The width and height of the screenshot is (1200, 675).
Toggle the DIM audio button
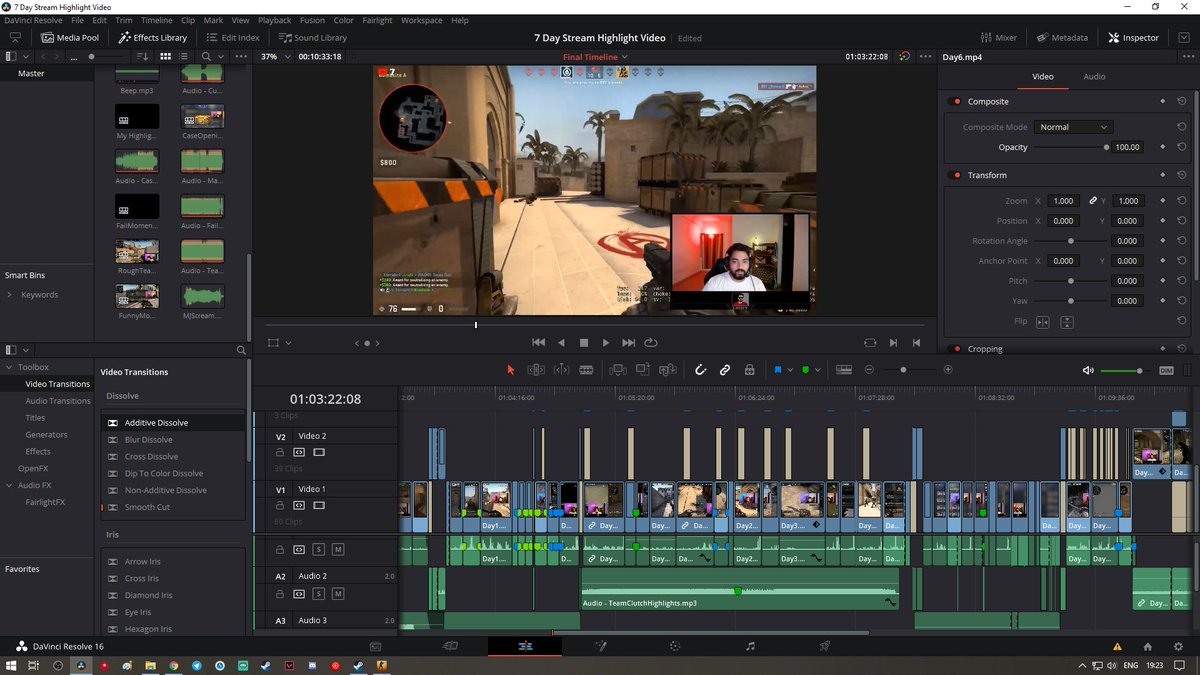(1166, 370)
